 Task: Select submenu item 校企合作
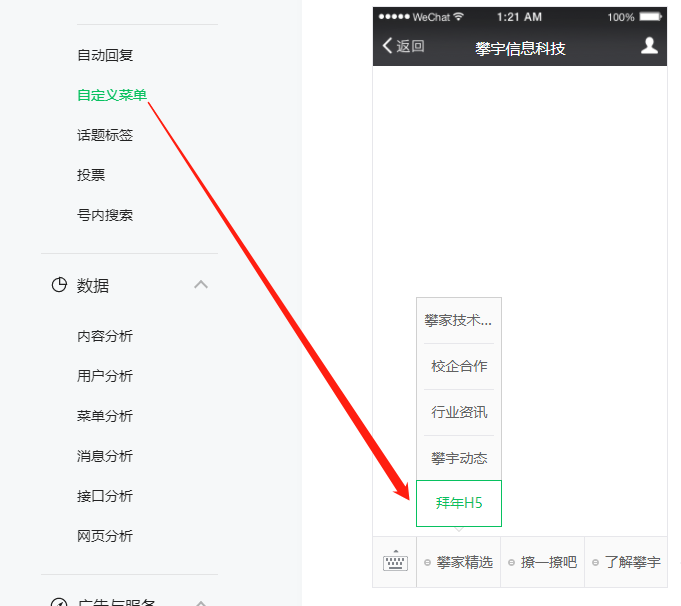(459, 366)
